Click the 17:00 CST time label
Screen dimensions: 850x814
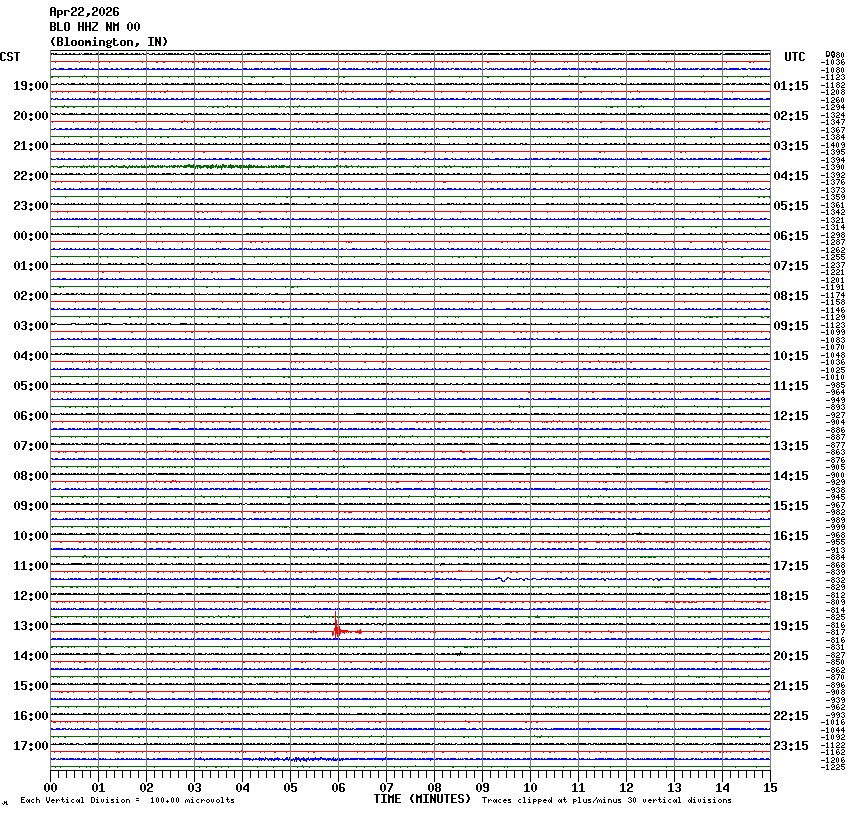point(31,746)
